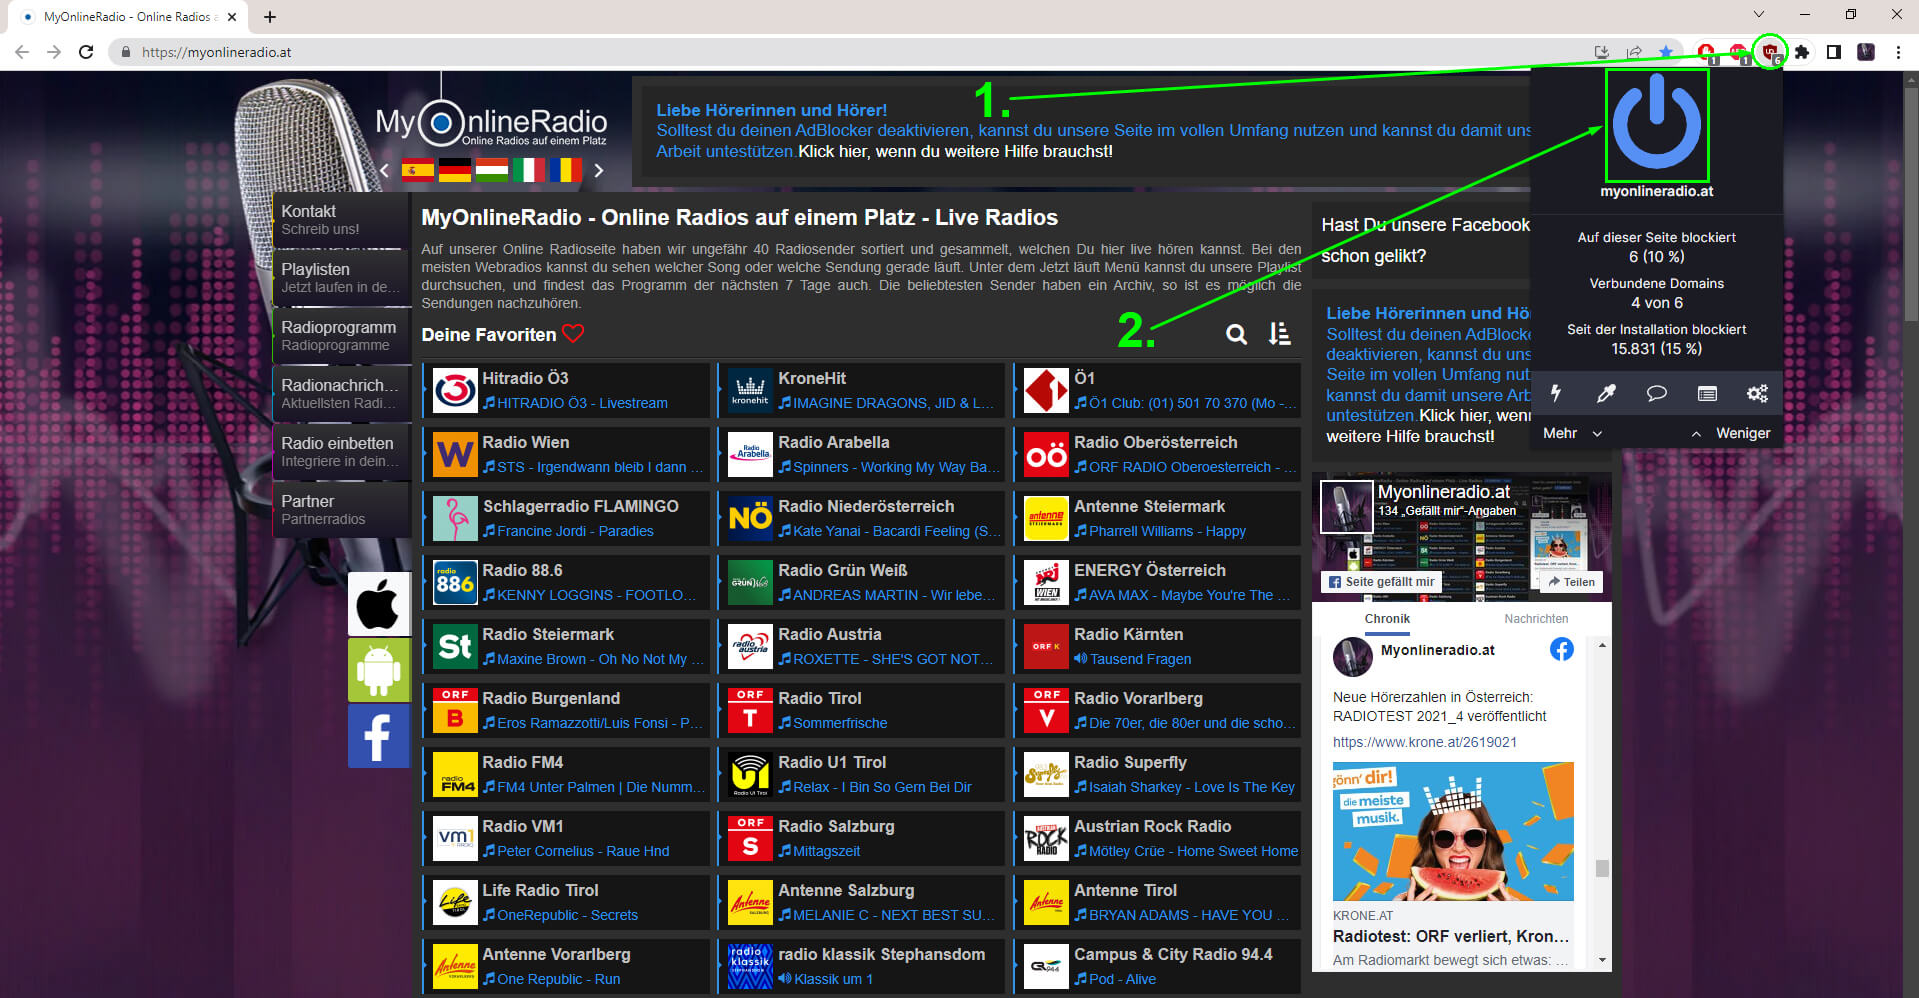Play KroneHit via its crown logo
The width and height of the screenshot is (1919, 998).
750,390
